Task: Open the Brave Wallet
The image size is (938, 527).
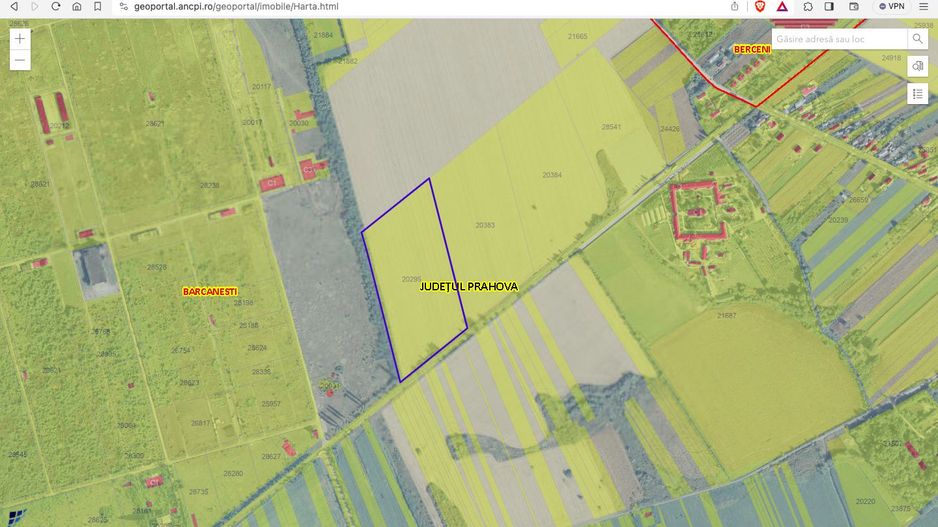Action: pyautogui.click(x=853, y=6)
